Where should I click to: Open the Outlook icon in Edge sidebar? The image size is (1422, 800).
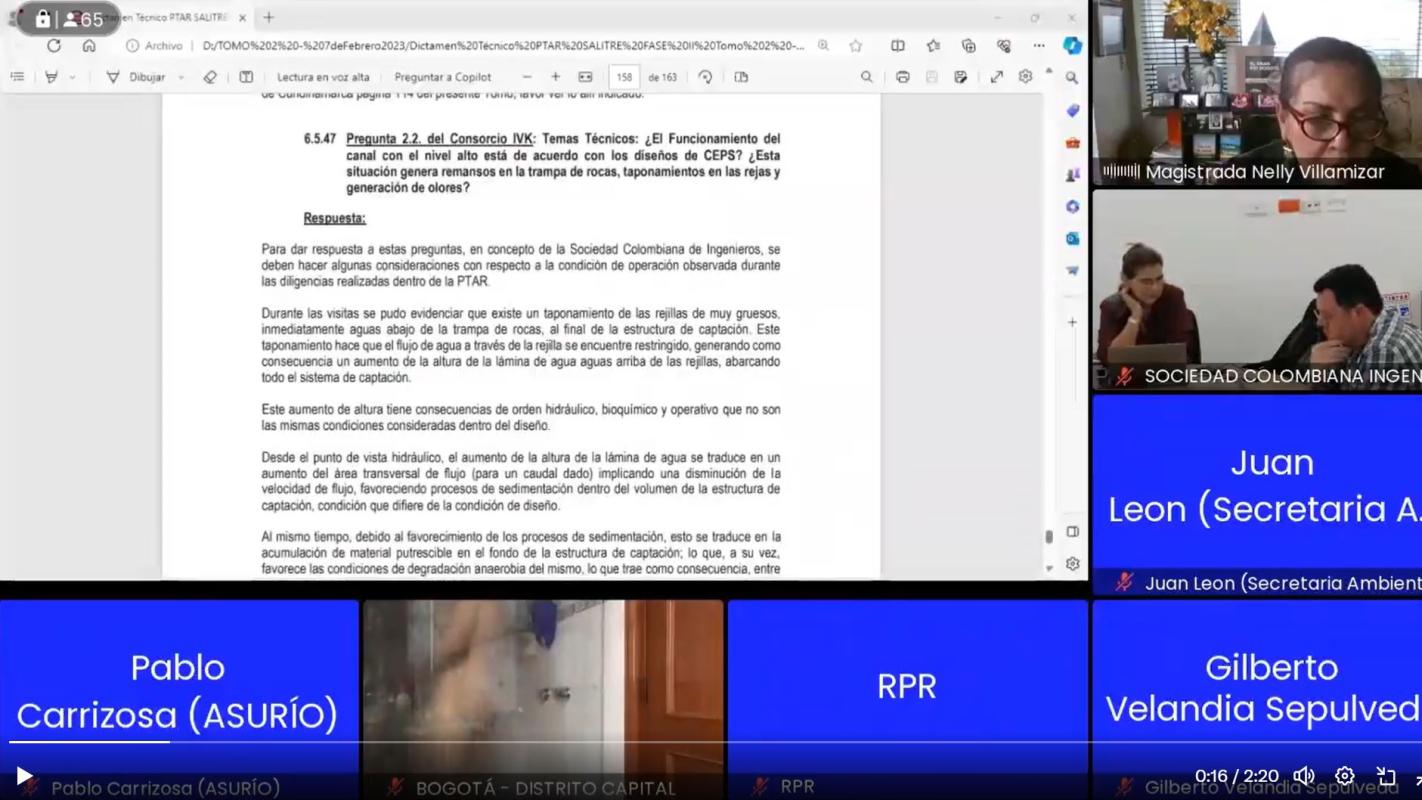pos(1072,238)
